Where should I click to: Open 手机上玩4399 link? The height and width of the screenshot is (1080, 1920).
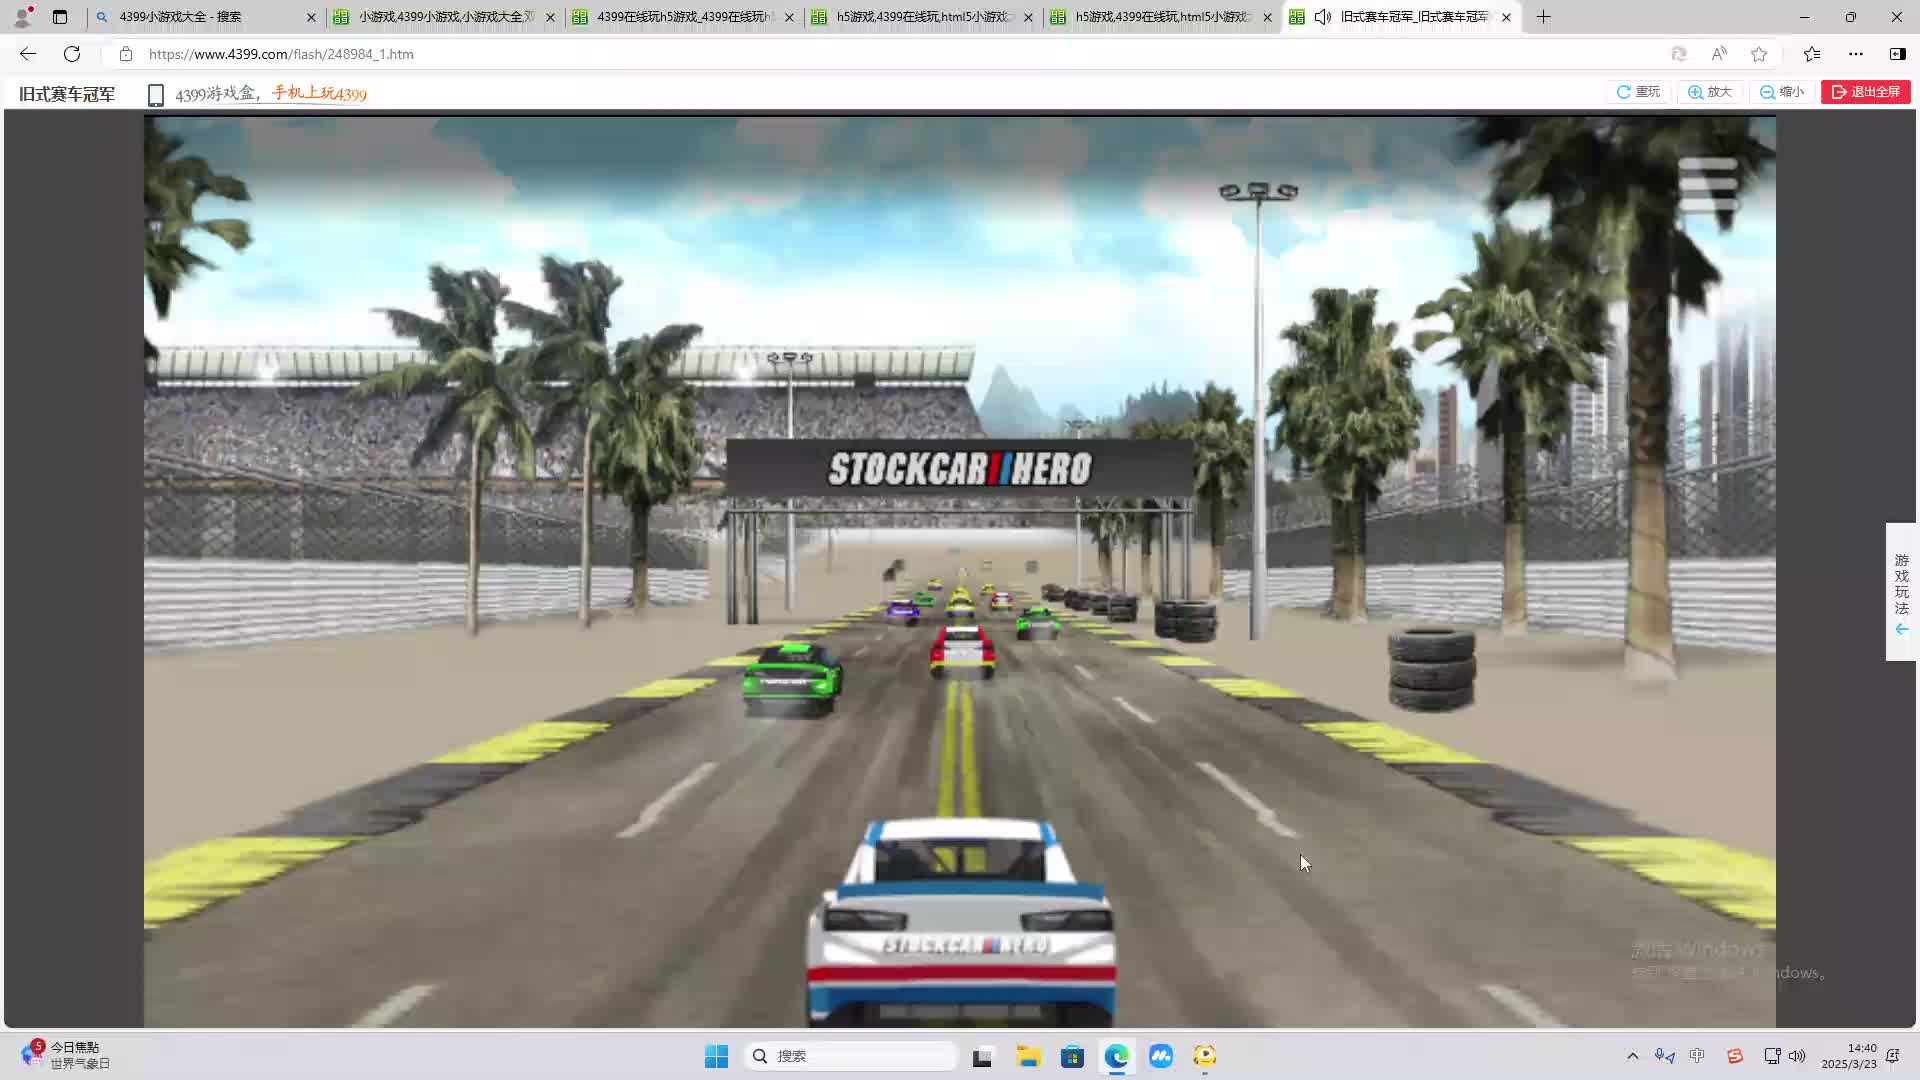(x=320, y=93)
